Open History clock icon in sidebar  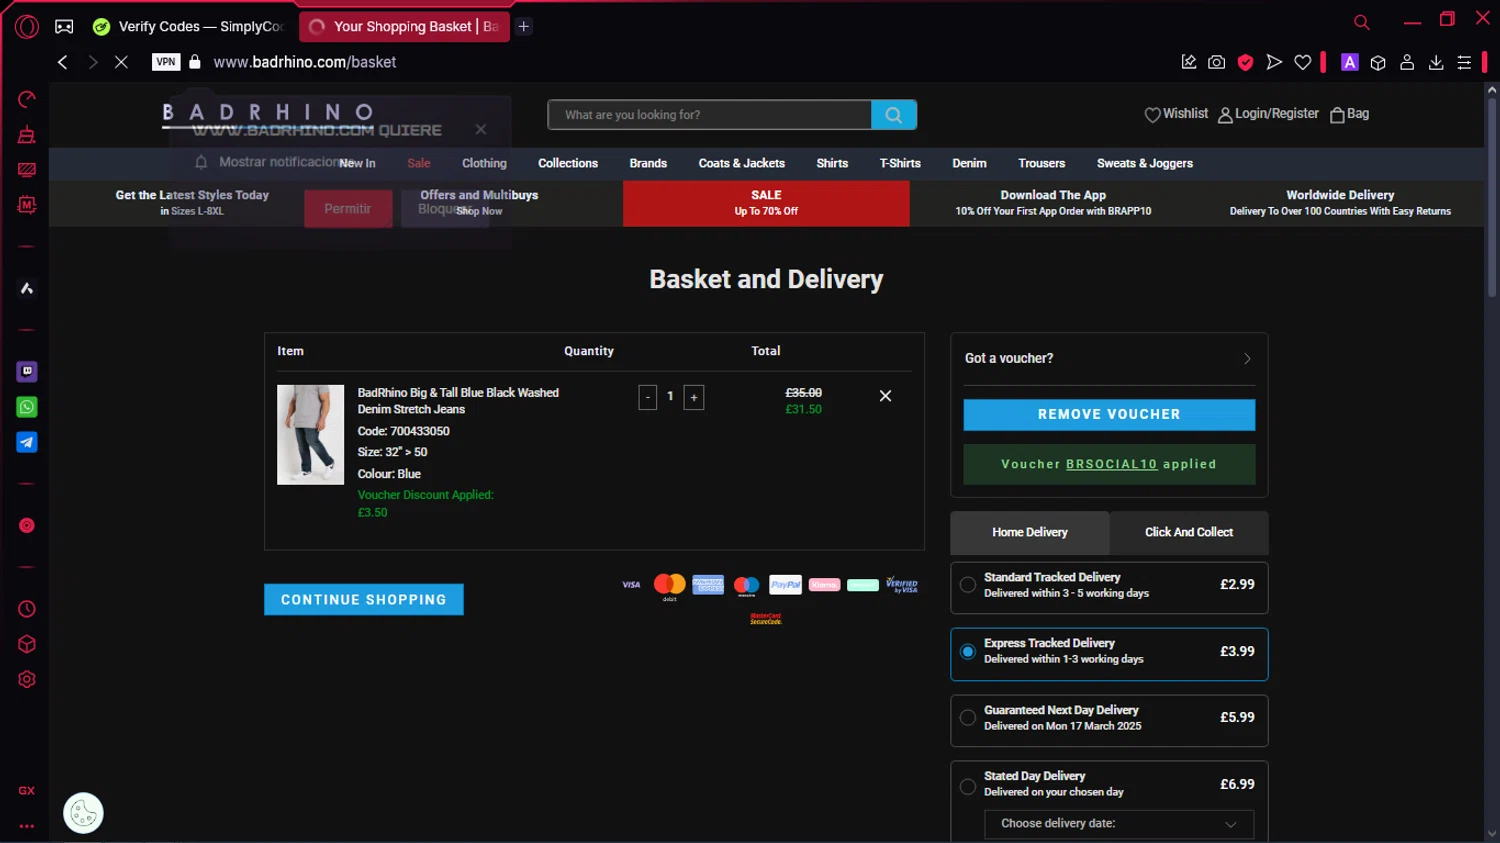tap(27, 609)
